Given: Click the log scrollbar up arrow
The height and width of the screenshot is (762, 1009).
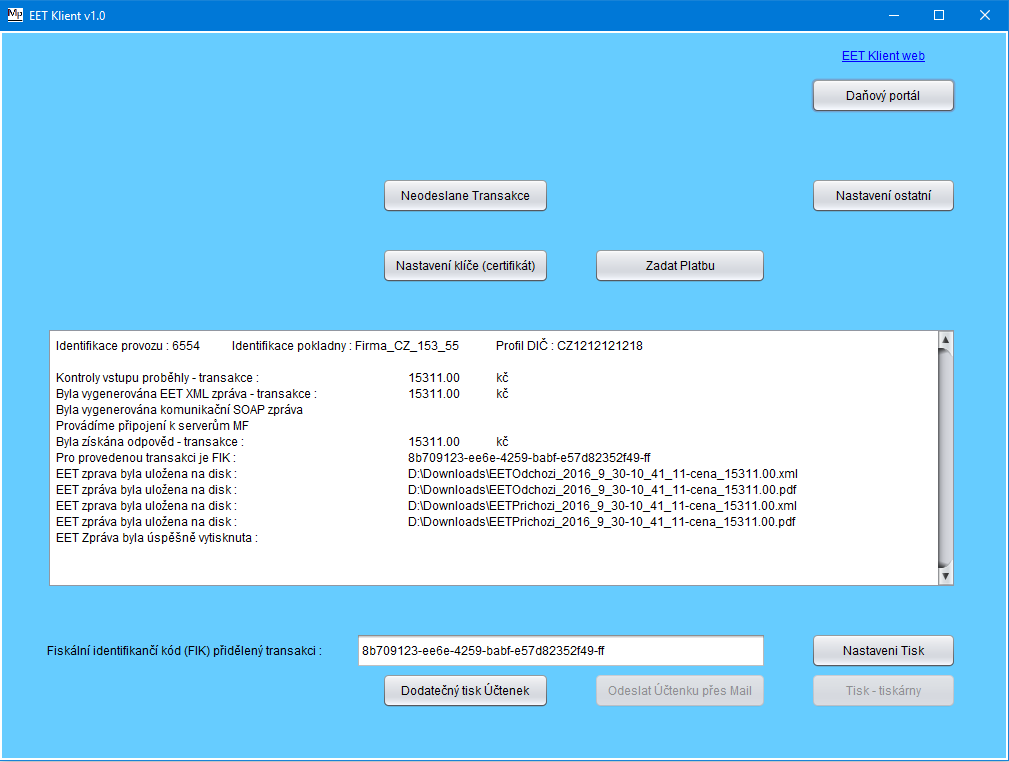Looking at the screenshot, I should [x=944, y=340].
